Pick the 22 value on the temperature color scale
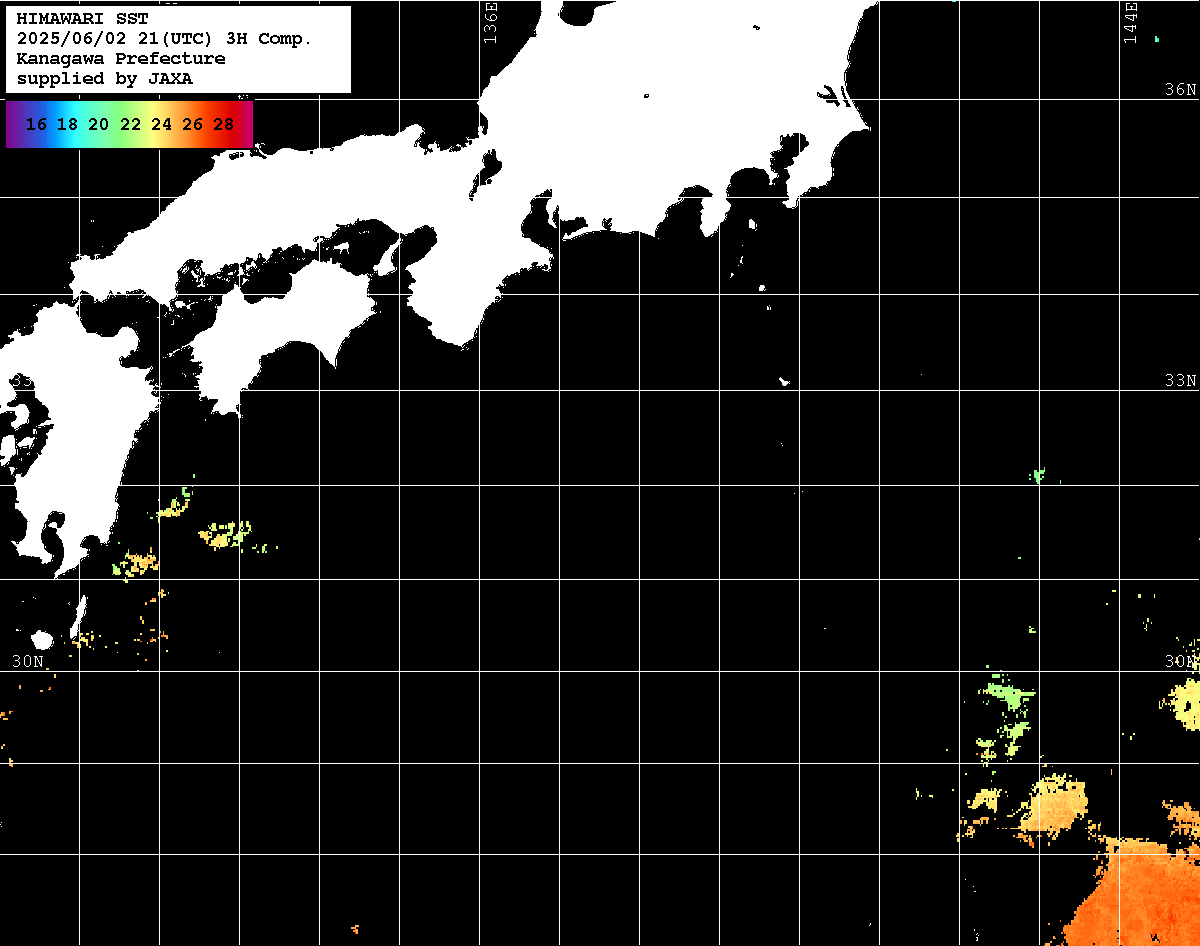Screen dimensions: 1200x946 [130, 125]
